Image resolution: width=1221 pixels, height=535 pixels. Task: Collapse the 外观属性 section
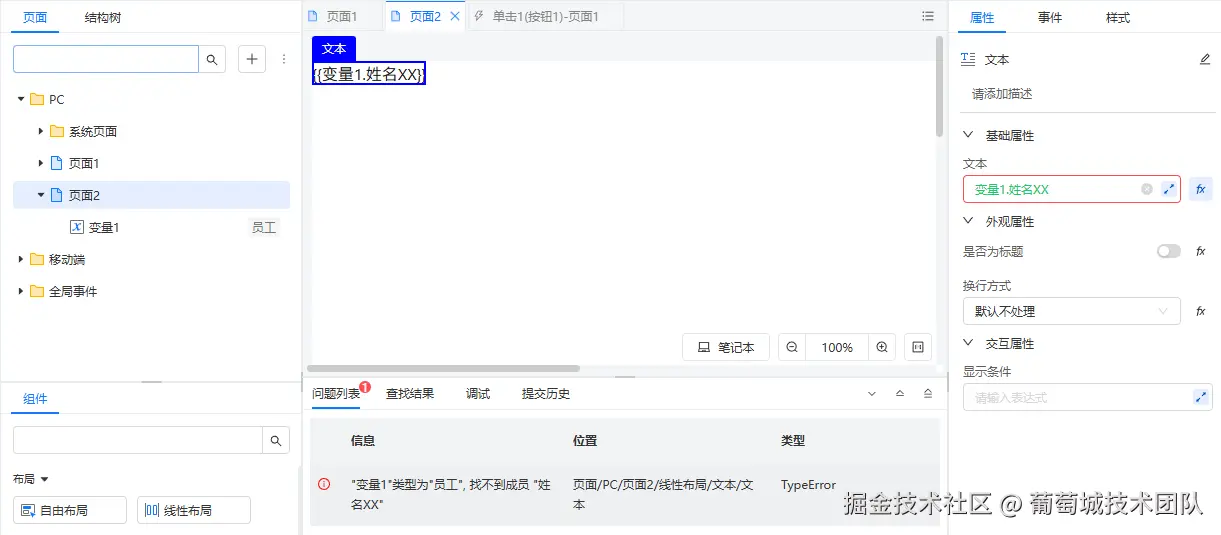tap(968, 221)
